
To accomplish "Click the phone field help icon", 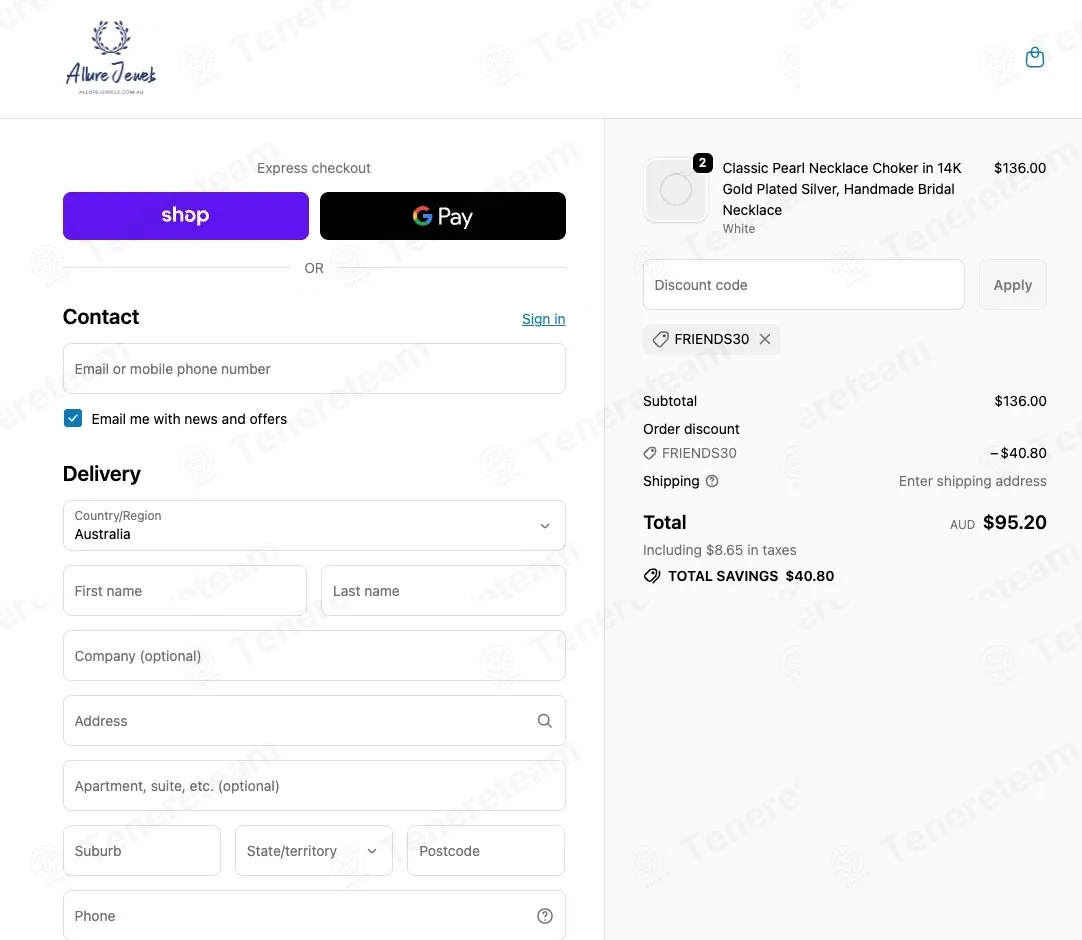I will 544,916.
